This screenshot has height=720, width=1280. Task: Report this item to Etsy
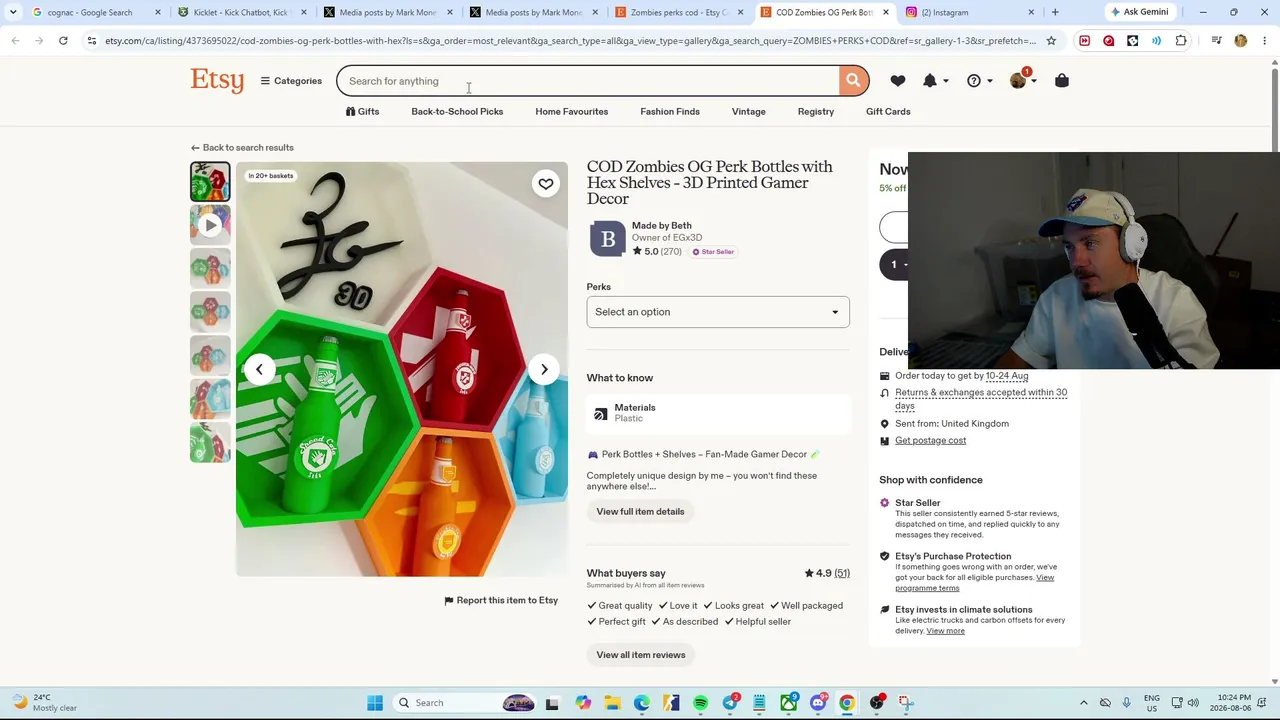click(501, 601)
